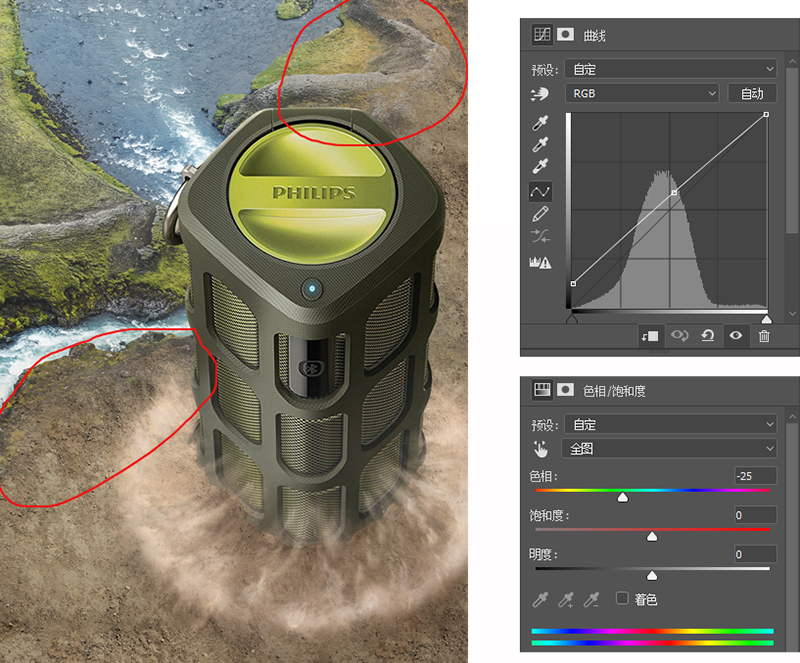Click the 自动 button
This screenshot has height=663, width=800.
(752, 93)
